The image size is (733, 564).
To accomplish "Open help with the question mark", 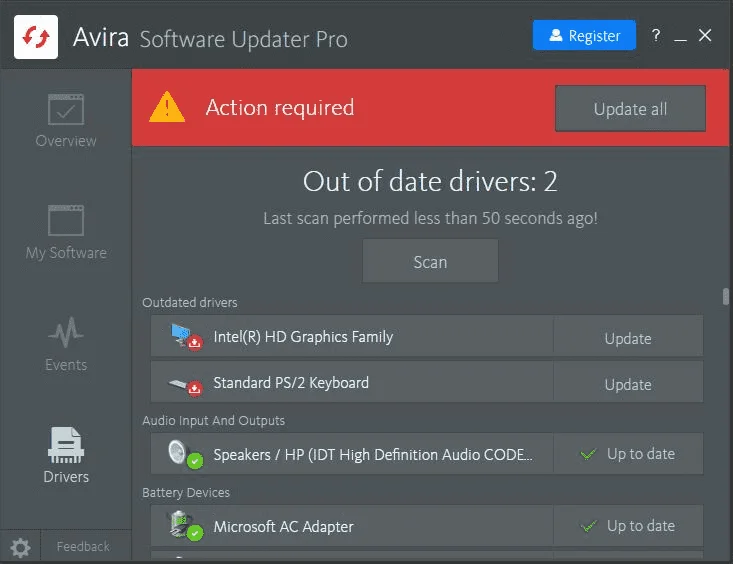I will click(656, 36).
